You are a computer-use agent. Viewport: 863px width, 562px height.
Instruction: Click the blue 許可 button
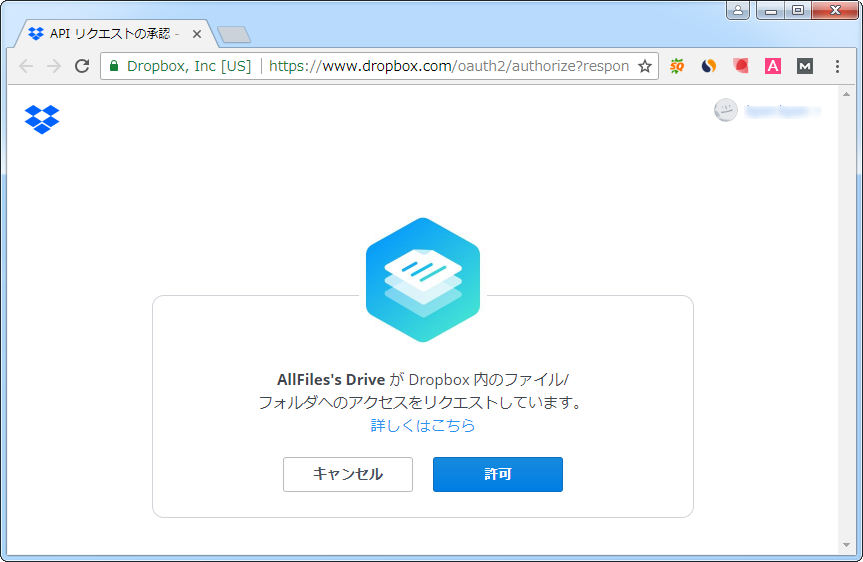[x=498, y=474]
